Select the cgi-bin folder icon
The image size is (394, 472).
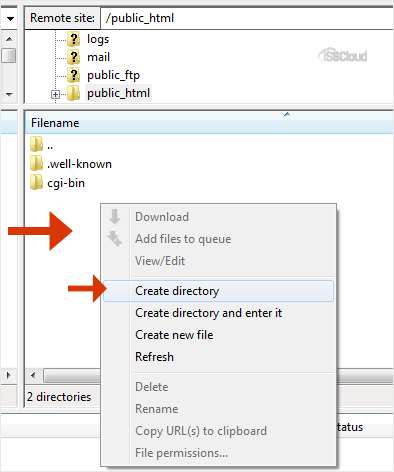click(x=36, y=182)
